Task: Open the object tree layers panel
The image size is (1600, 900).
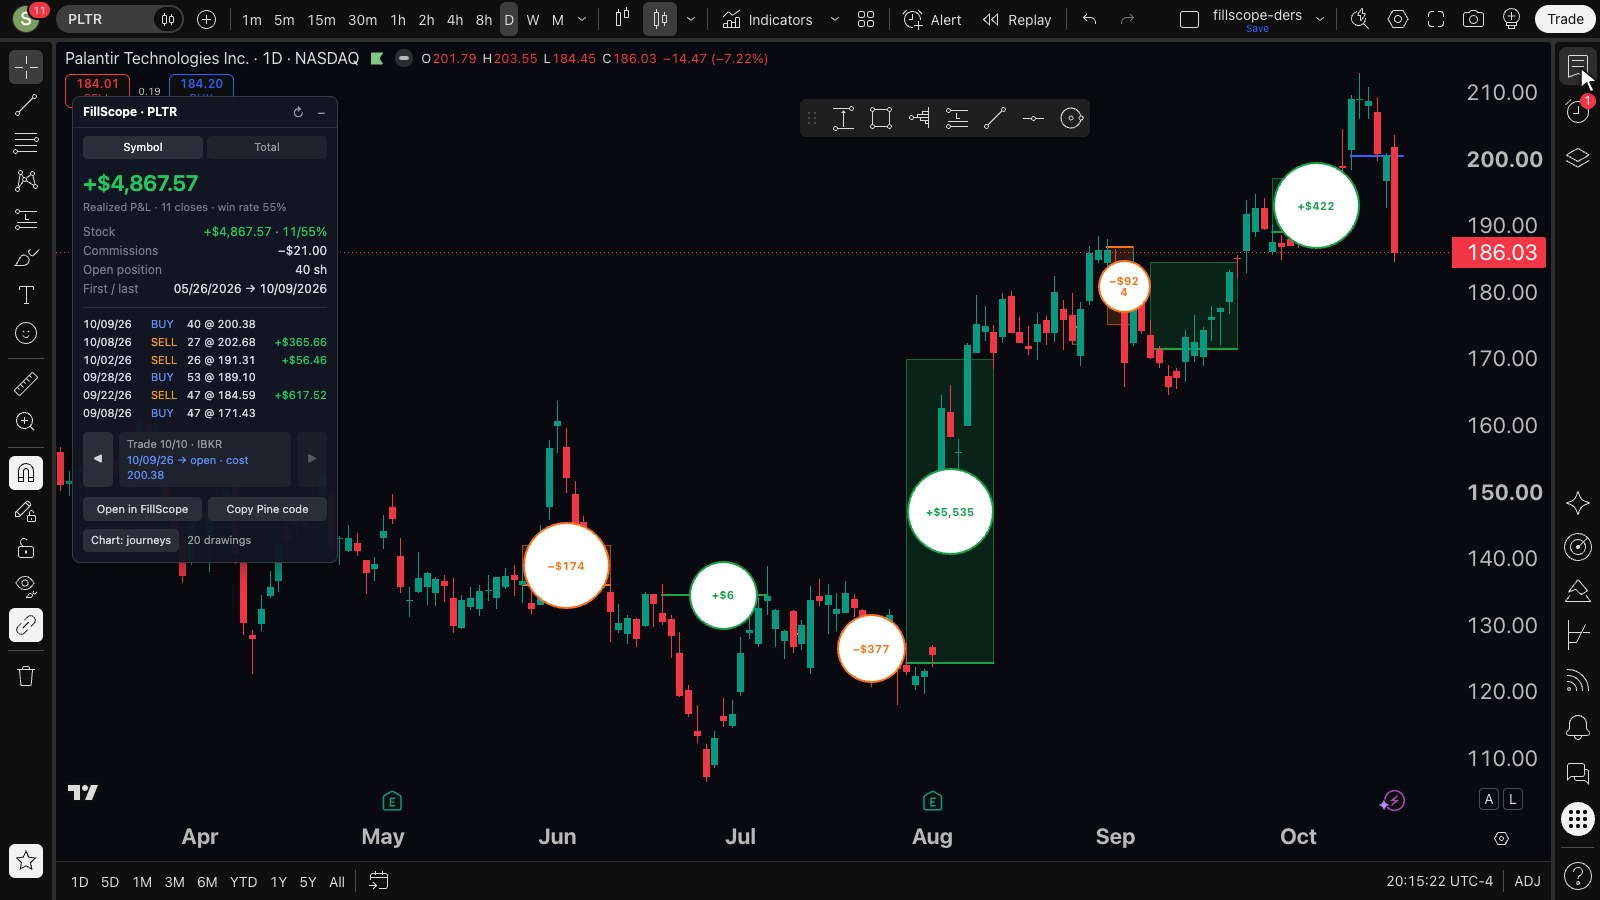Action: [x=1578, y=158]
